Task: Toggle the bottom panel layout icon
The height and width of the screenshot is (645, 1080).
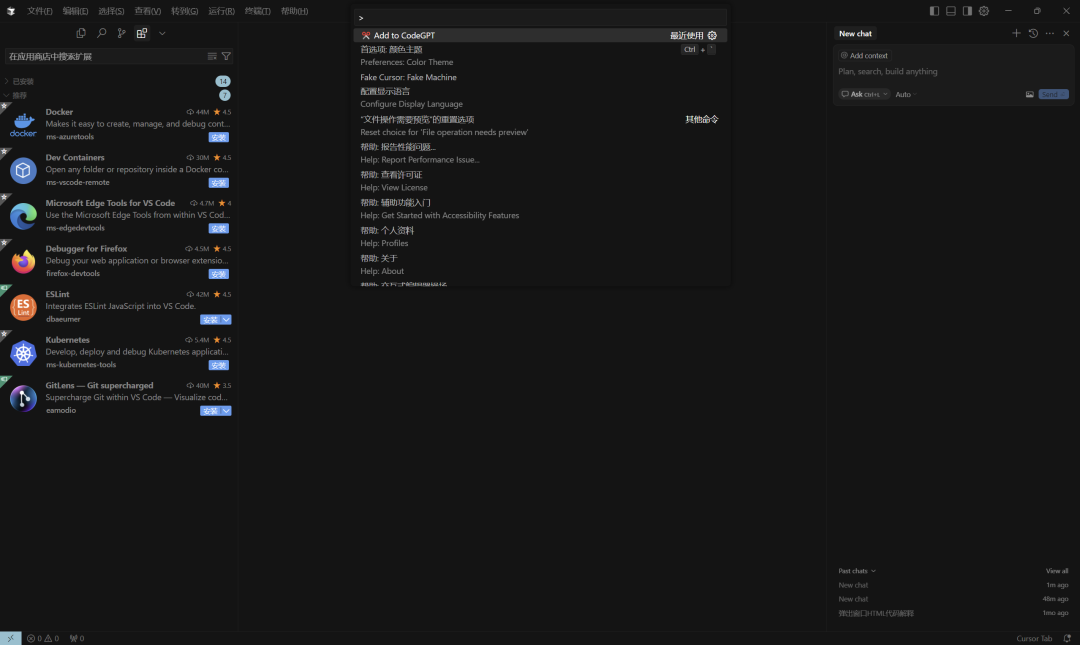Action: pos(951,11)
